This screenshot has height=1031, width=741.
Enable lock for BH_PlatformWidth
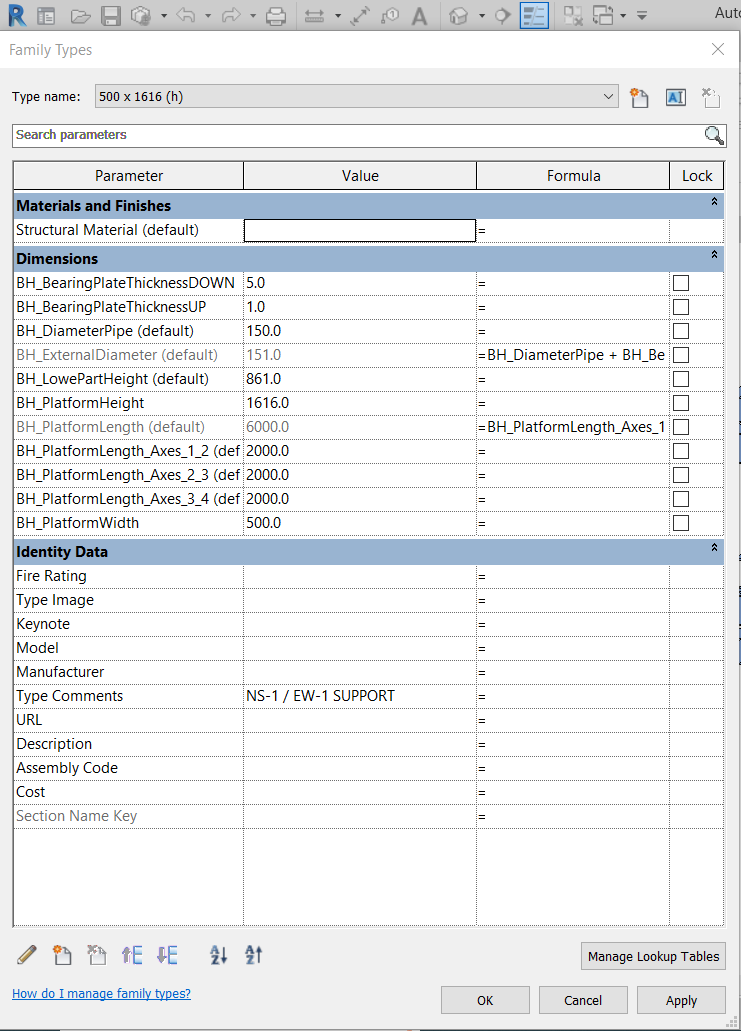tap(681, 523)
